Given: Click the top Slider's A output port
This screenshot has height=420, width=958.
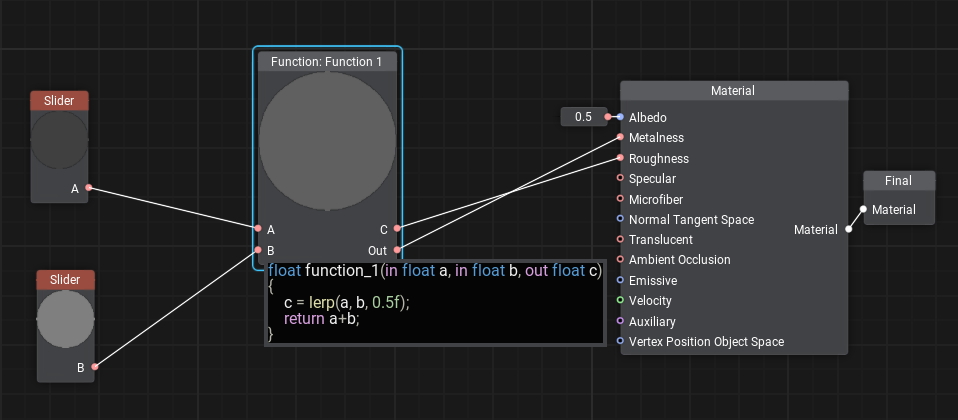Looking at the screenshot, I should tap(89, 188).
